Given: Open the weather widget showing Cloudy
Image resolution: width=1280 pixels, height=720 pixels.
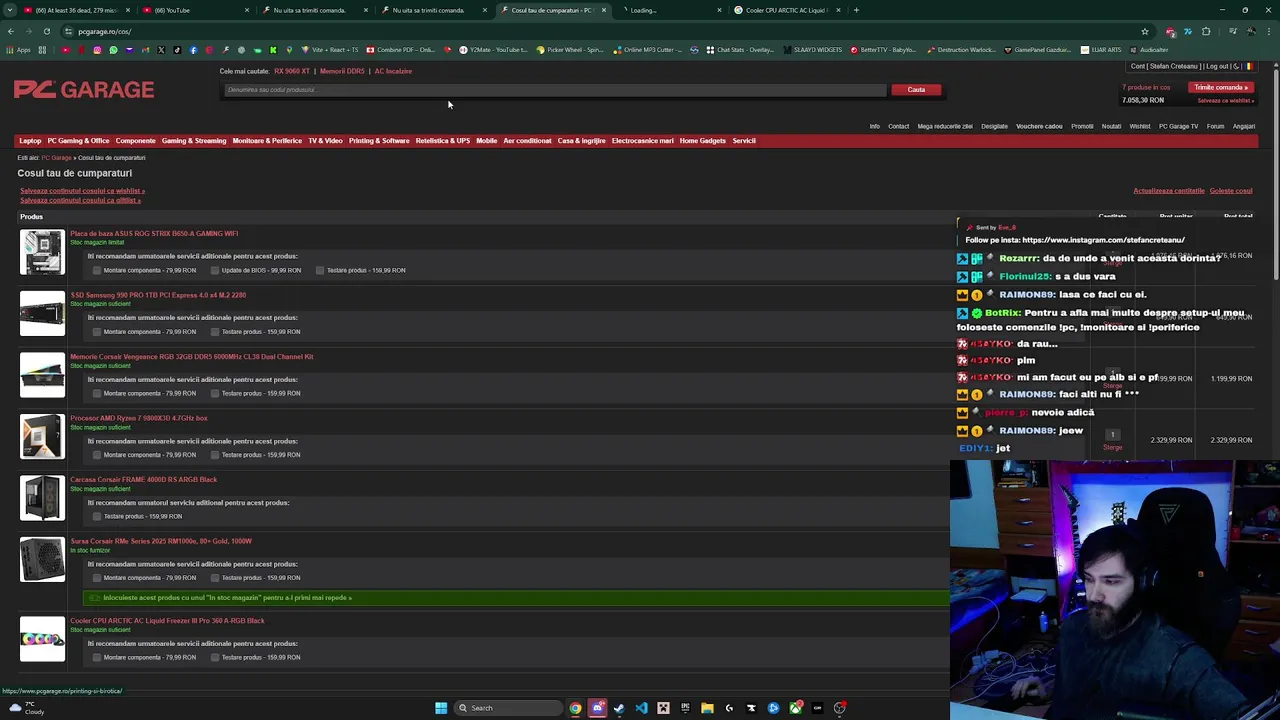Looking at the screenshot, I should coord(27,708).
